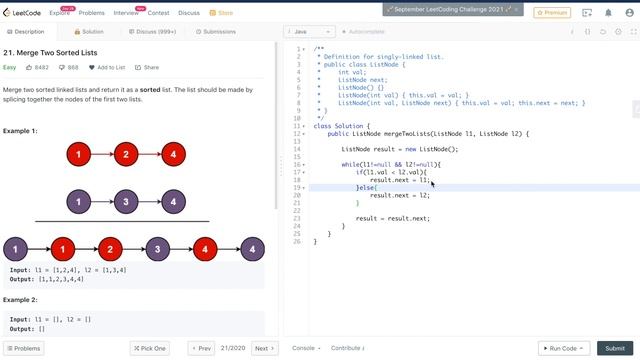Open the Store link
The image size is (640, 360).
coord(221,13)
